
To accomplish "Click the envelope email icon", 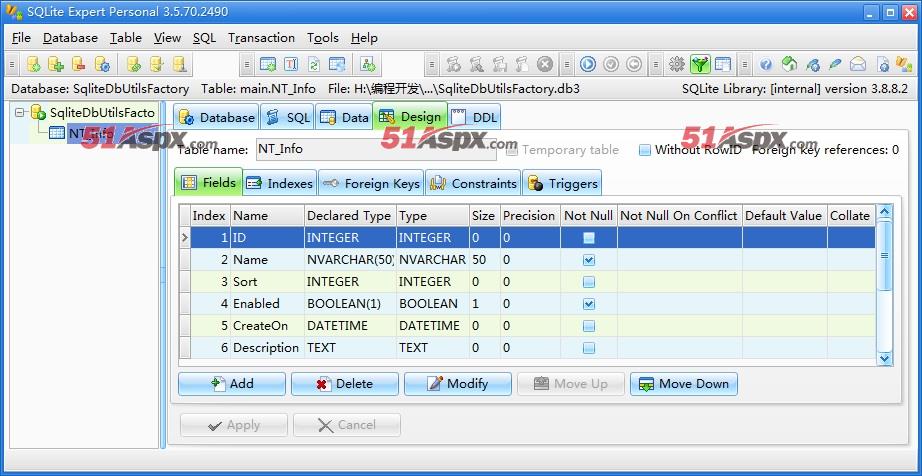I will [x=858, y=64].
